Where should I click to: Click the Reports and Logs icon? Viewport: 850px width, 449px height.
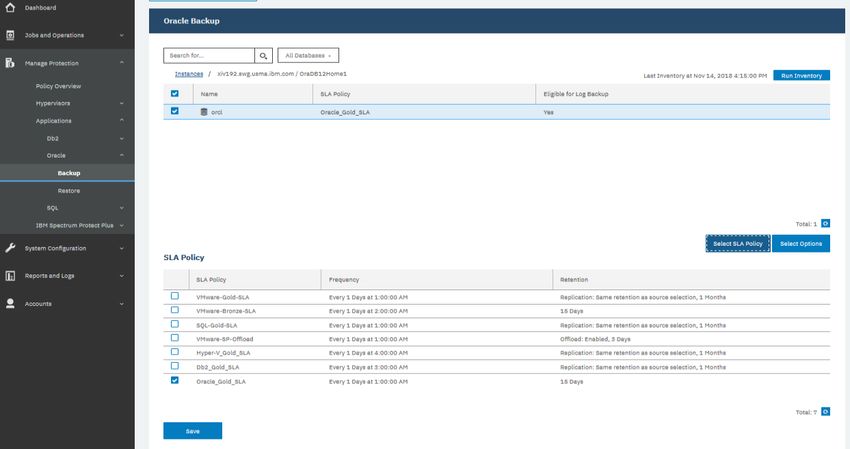10,275
